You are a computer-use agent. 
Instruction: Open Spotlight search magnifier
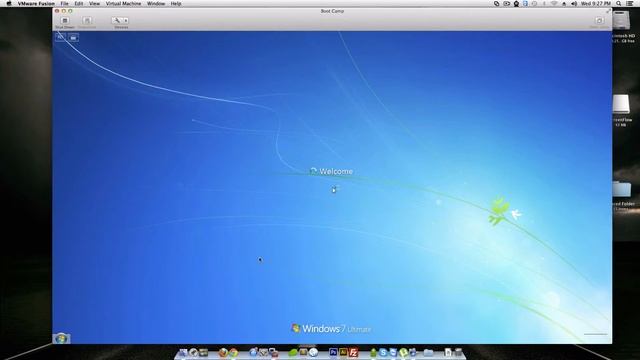point(619,4)
